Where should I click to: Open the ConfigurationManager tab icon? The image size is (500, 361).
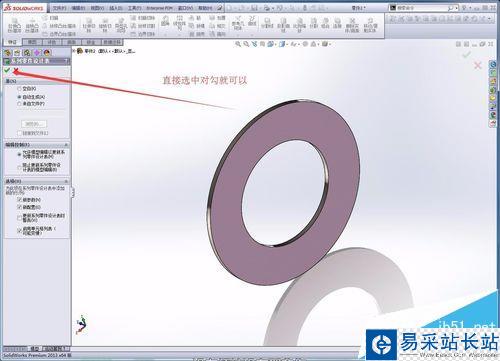(x=27, y=53)
